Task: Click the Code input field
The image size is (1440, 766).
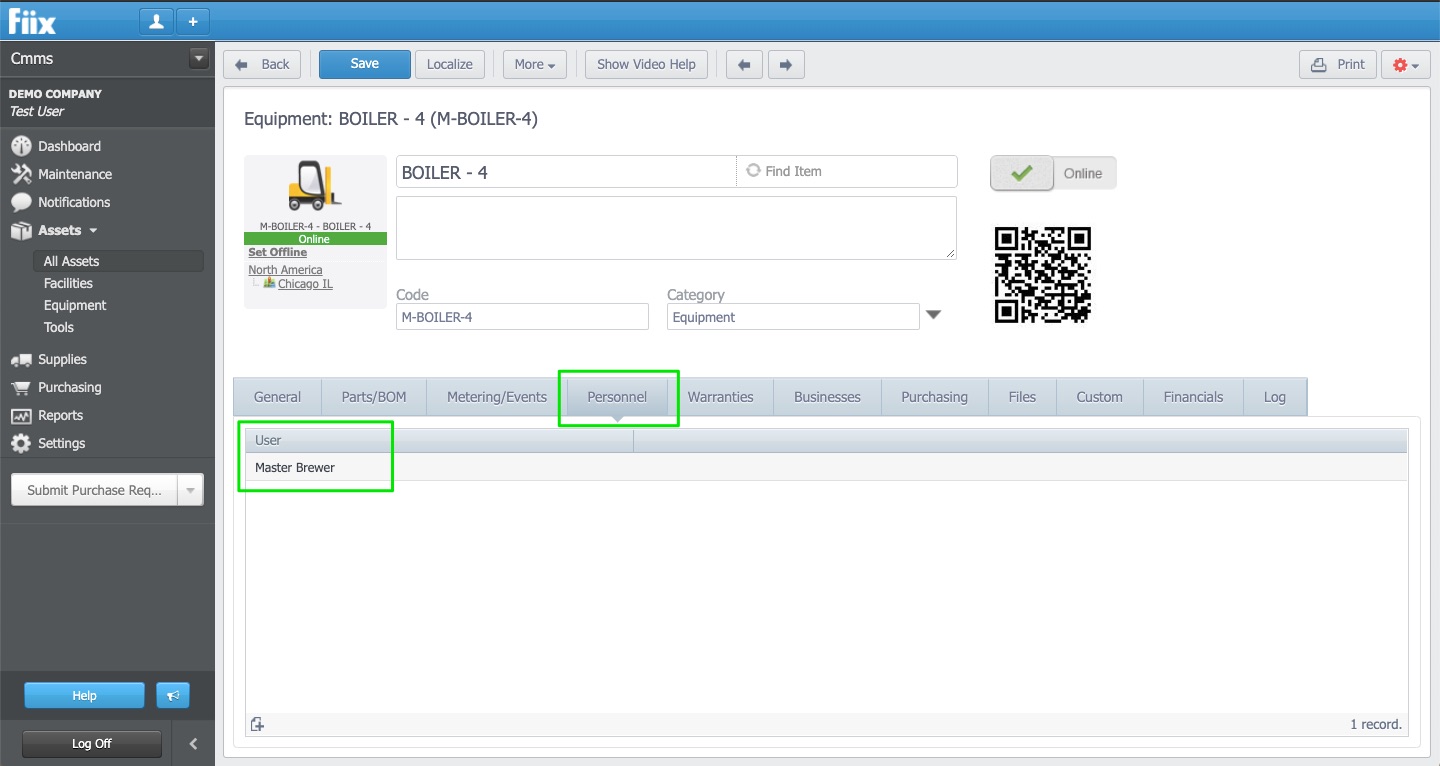Action: coord(522,317)
